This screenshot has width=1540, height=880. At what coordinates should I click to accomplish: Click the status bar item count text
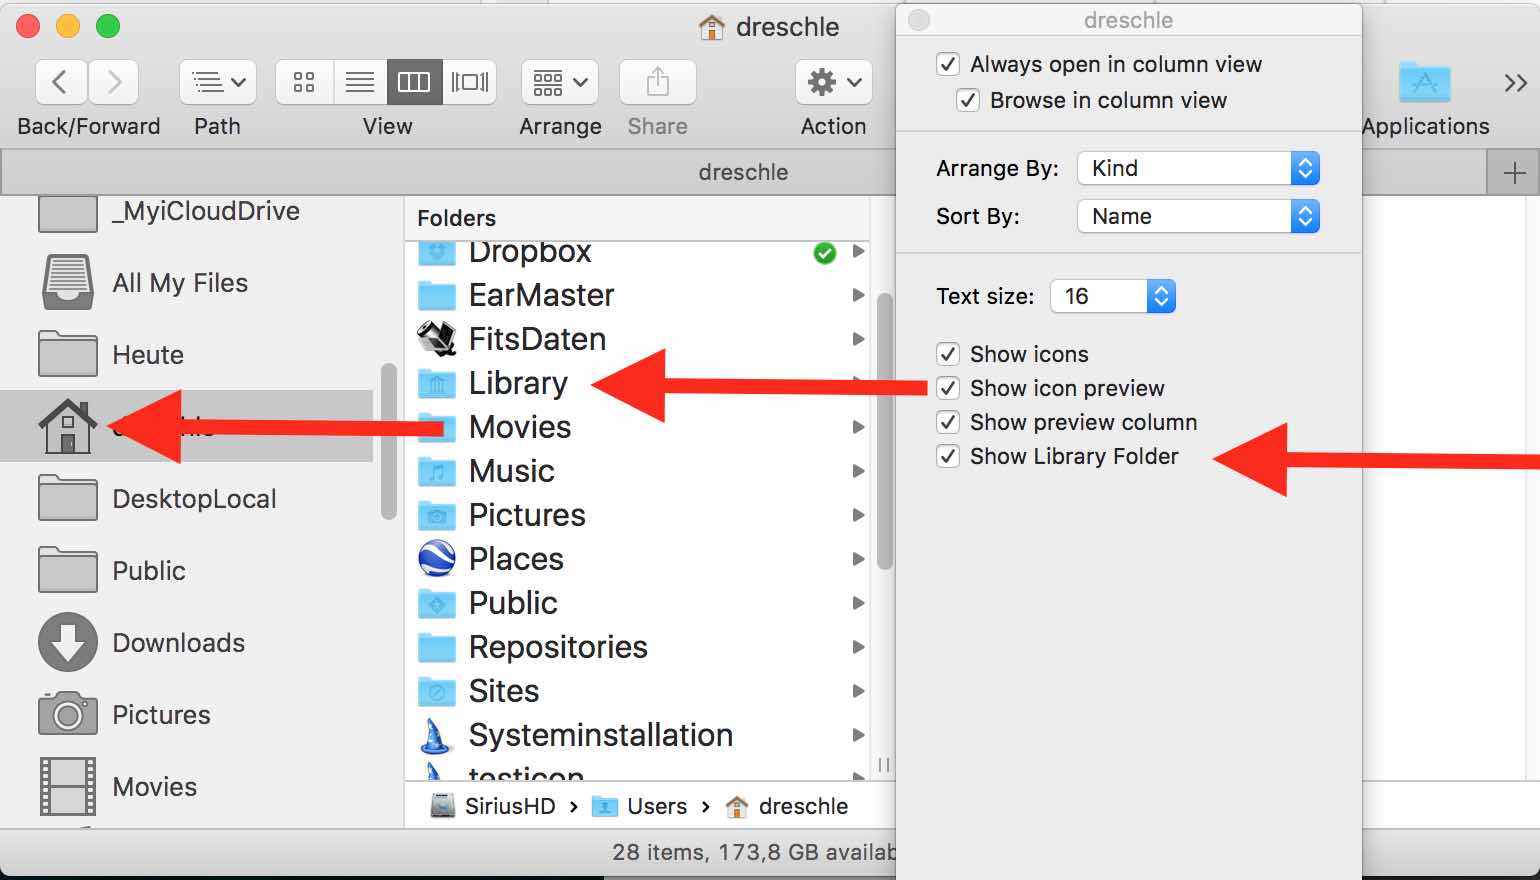click(754, 852)
